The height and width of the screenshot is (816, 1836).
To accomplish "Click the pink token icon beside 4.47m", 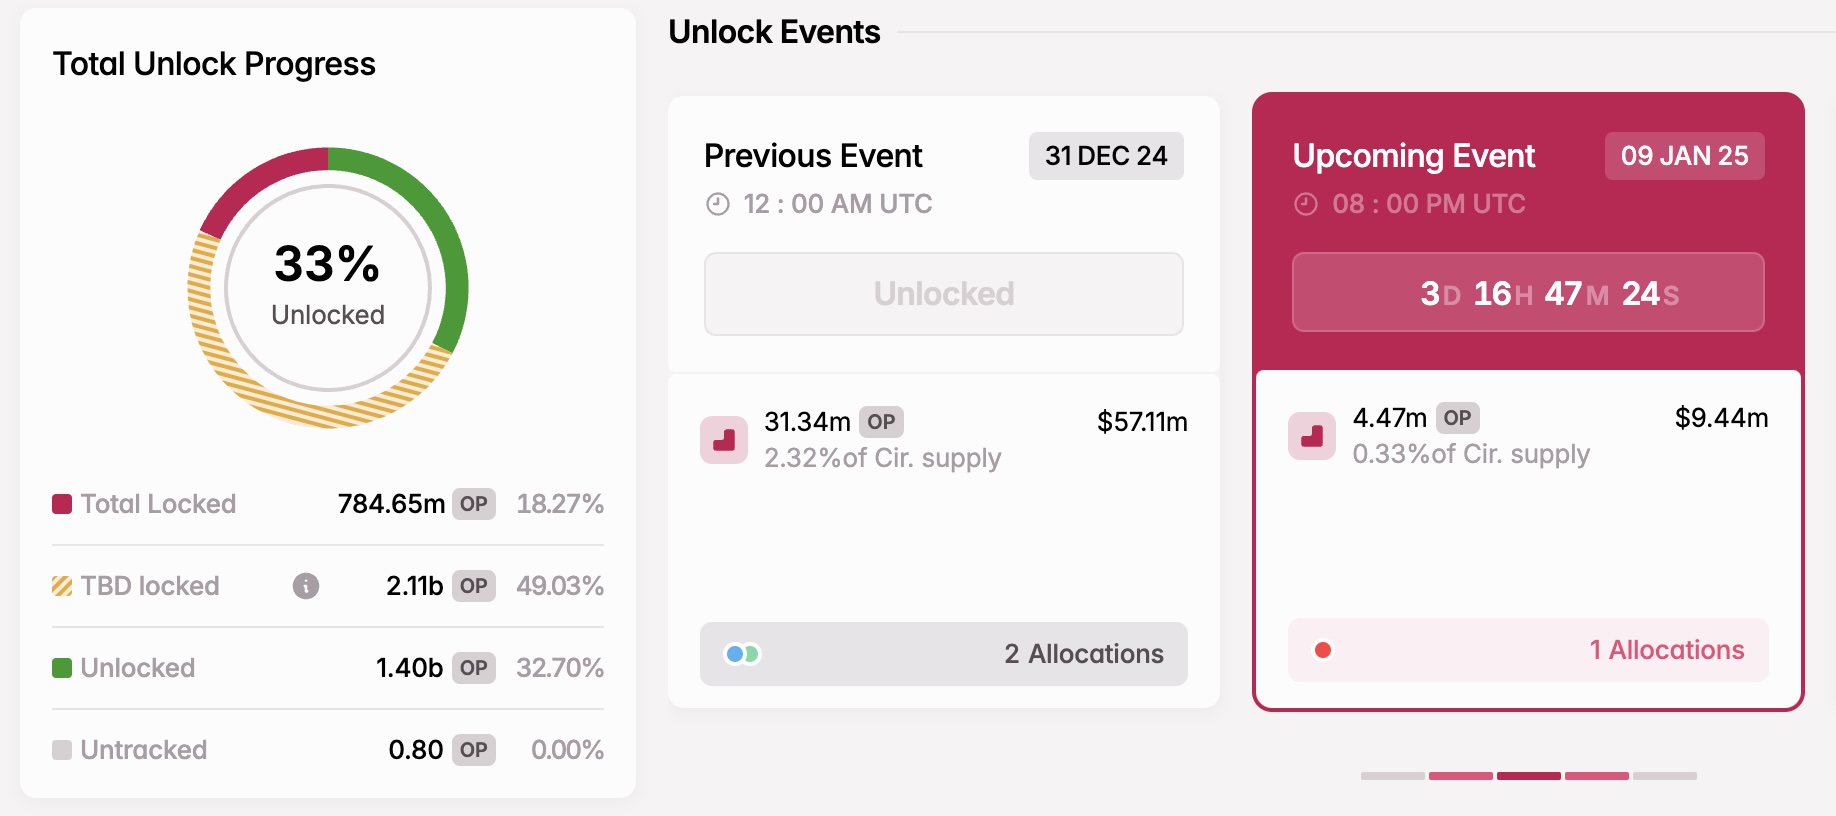I will coord(1312,436).
